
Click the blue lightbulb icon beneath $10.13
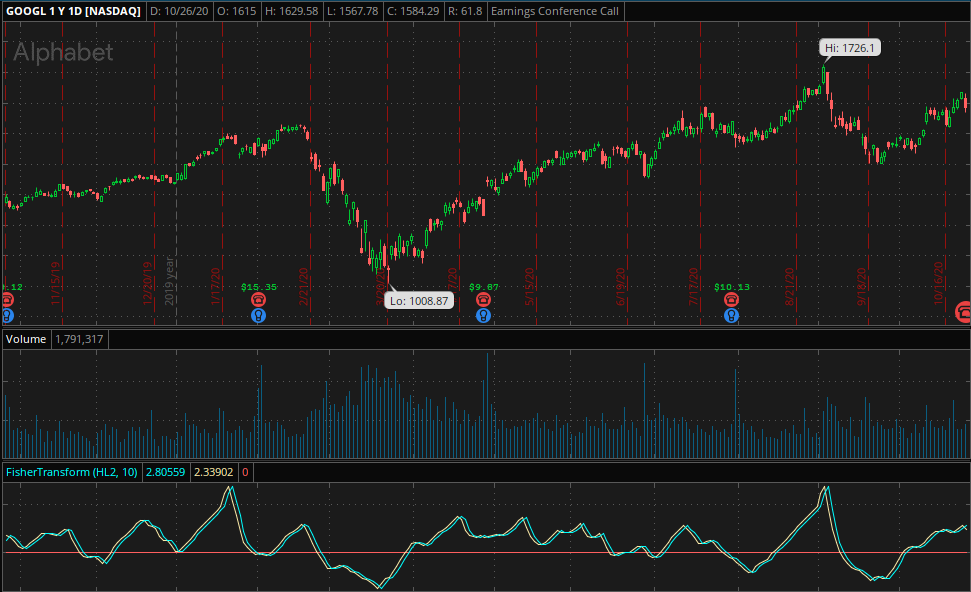[x=731, y=315]
